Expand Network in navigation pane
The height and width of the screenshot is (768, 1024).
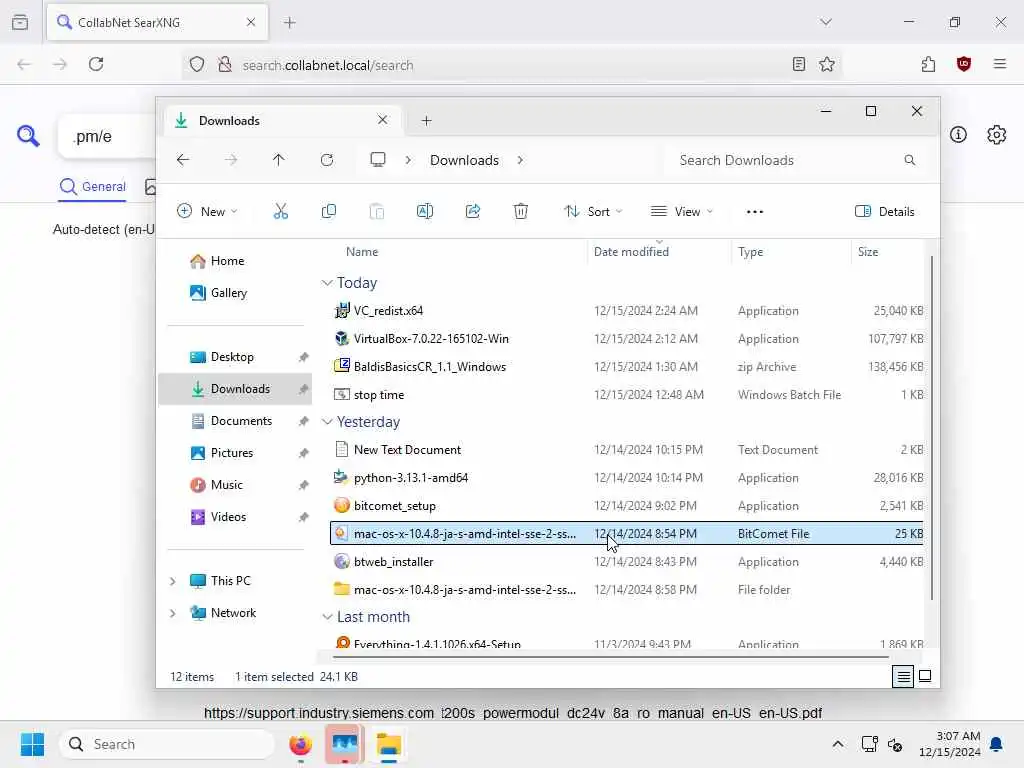(x=172, y=613)
